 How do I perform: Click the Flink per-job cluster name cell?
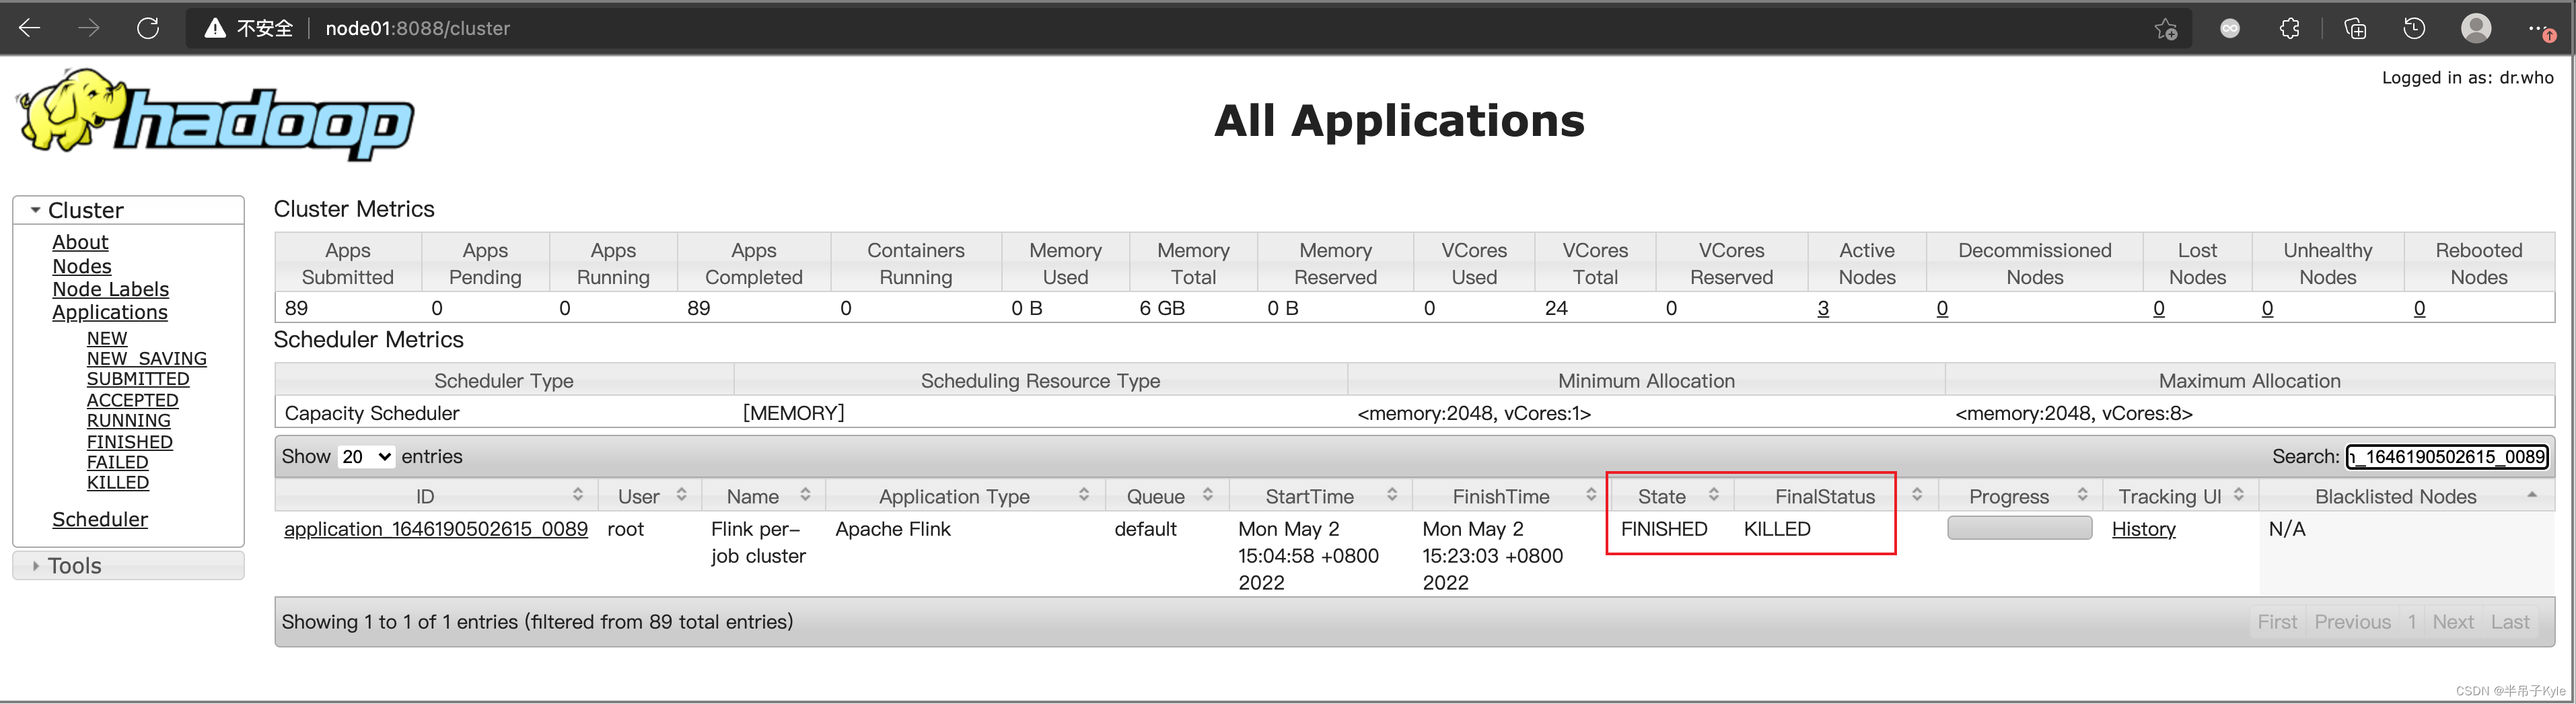[x=758, y=542]
